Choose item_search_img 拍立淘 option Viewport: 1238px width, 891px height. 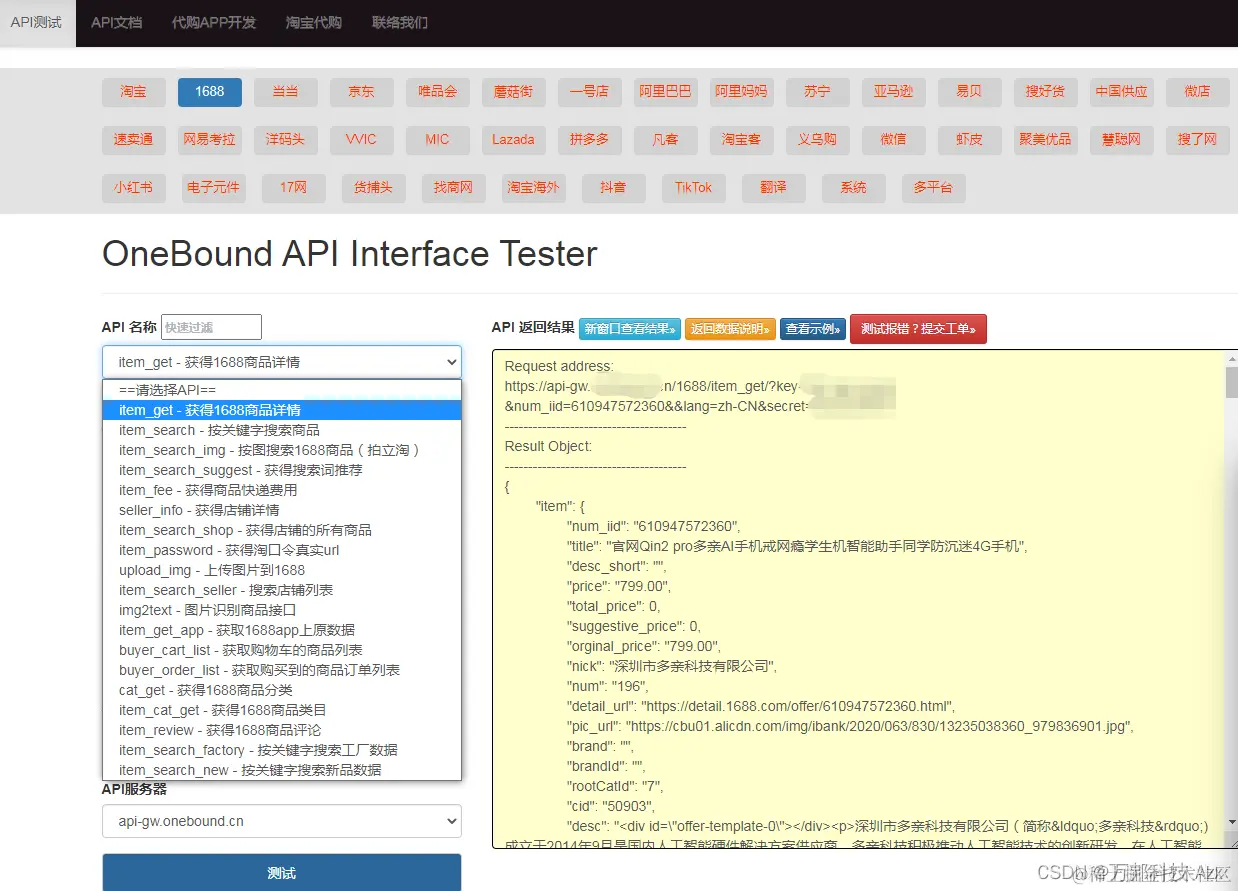[282, 450]
